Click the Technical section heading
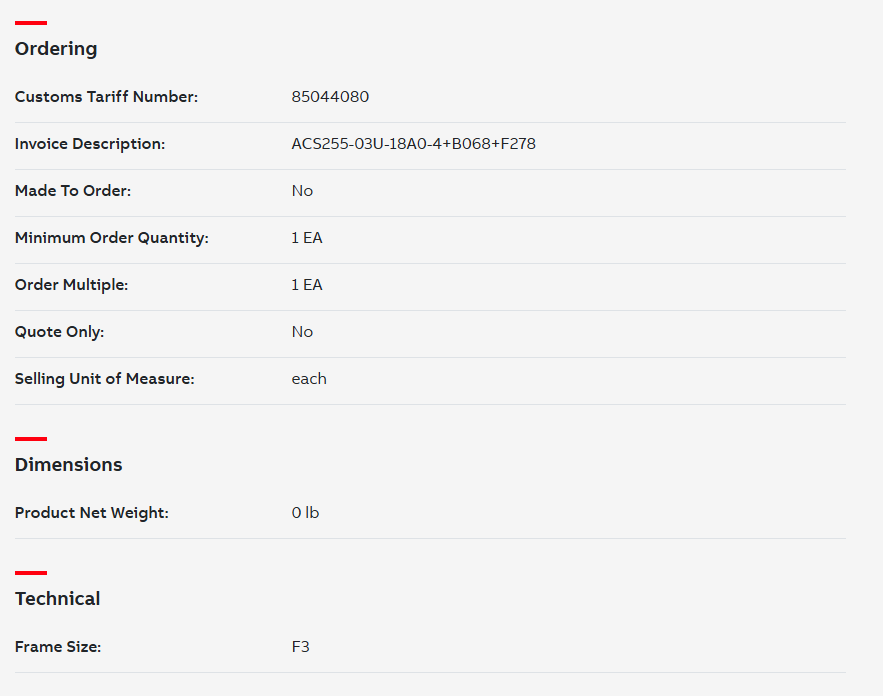 pos(57,599)
